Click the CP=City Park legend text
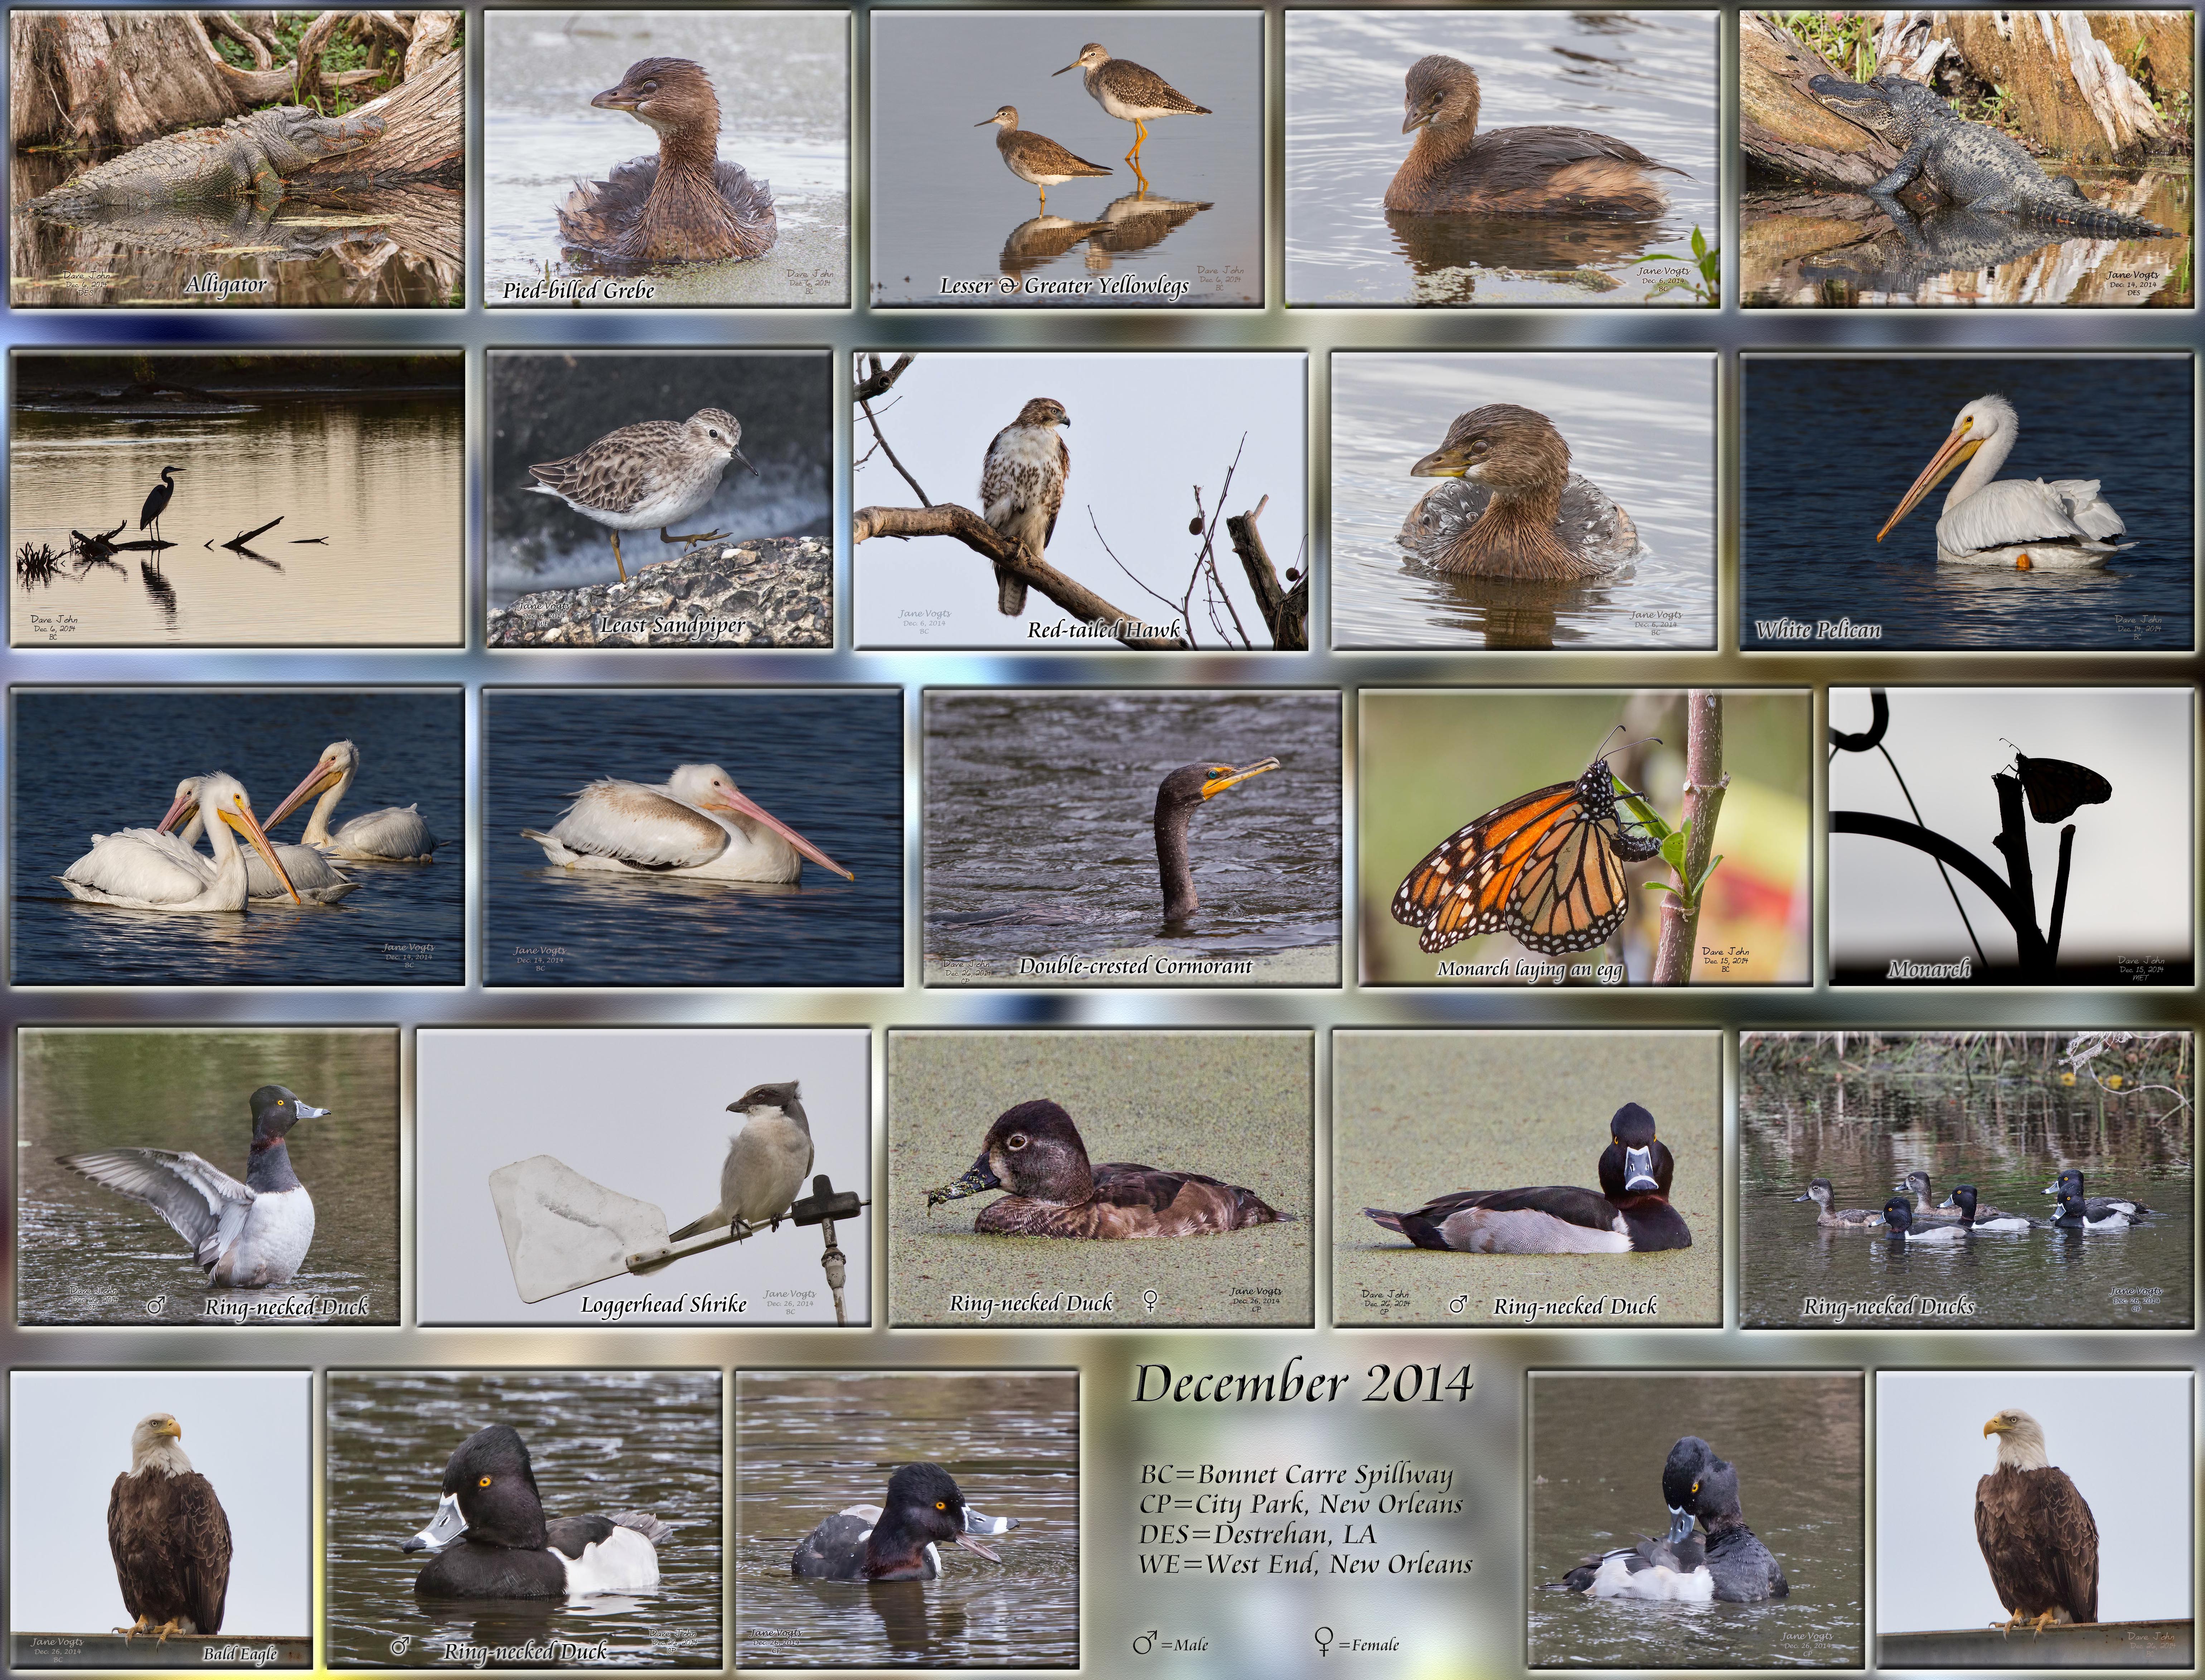 point(1300,1504)
